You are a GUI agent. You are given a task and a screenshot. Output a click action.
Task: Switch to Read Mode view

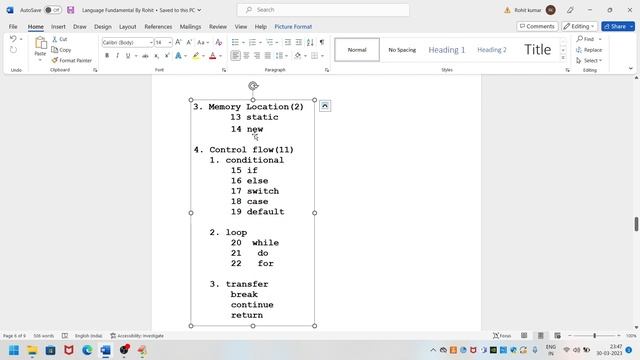[524, 336]
